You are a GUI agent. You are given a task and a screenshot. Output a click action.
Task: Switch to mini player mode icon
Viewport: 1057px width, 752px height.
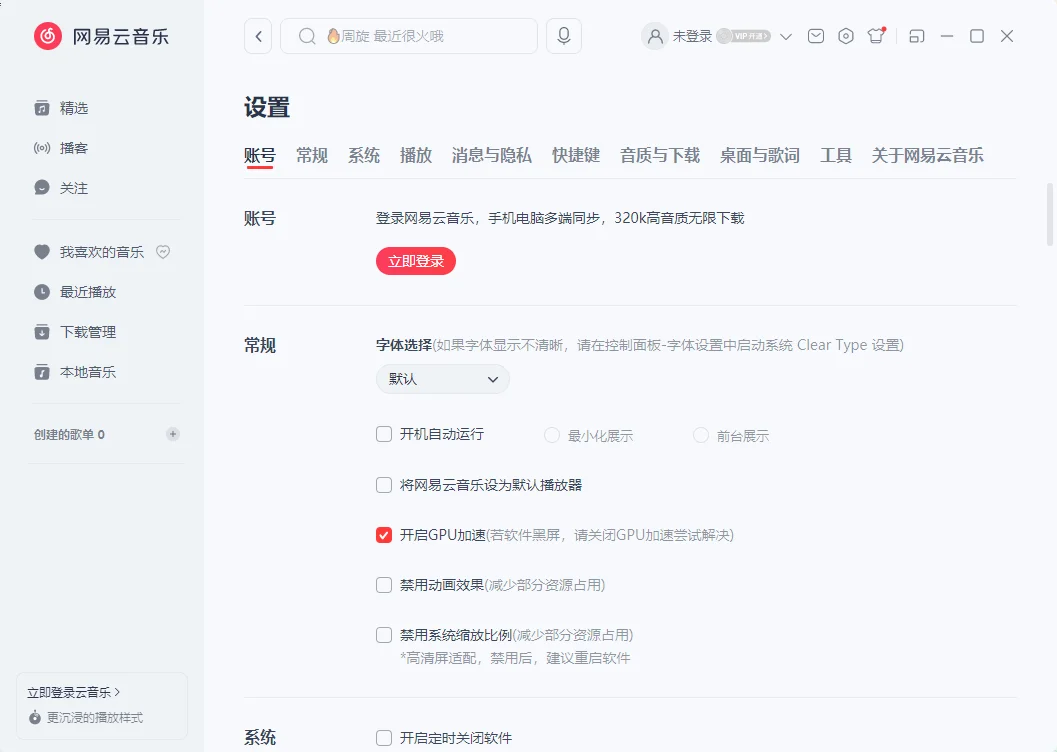[917, 36]
